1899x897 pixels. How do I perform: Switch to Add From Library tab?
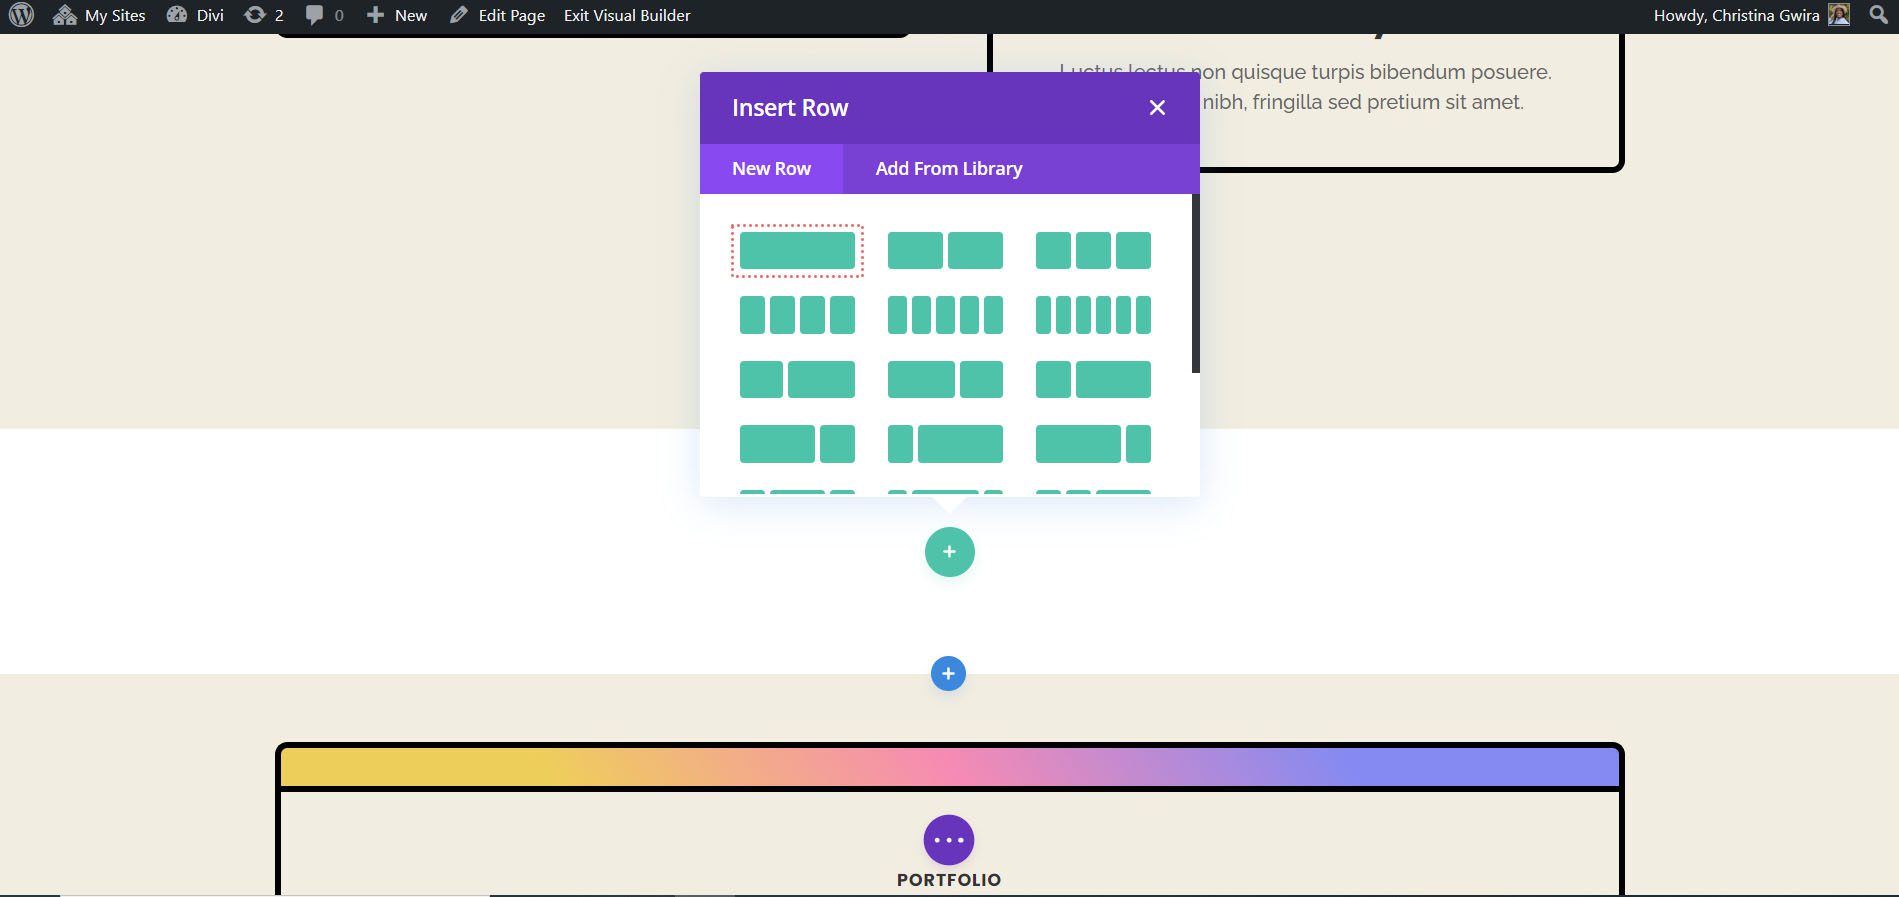pos(948,169)
